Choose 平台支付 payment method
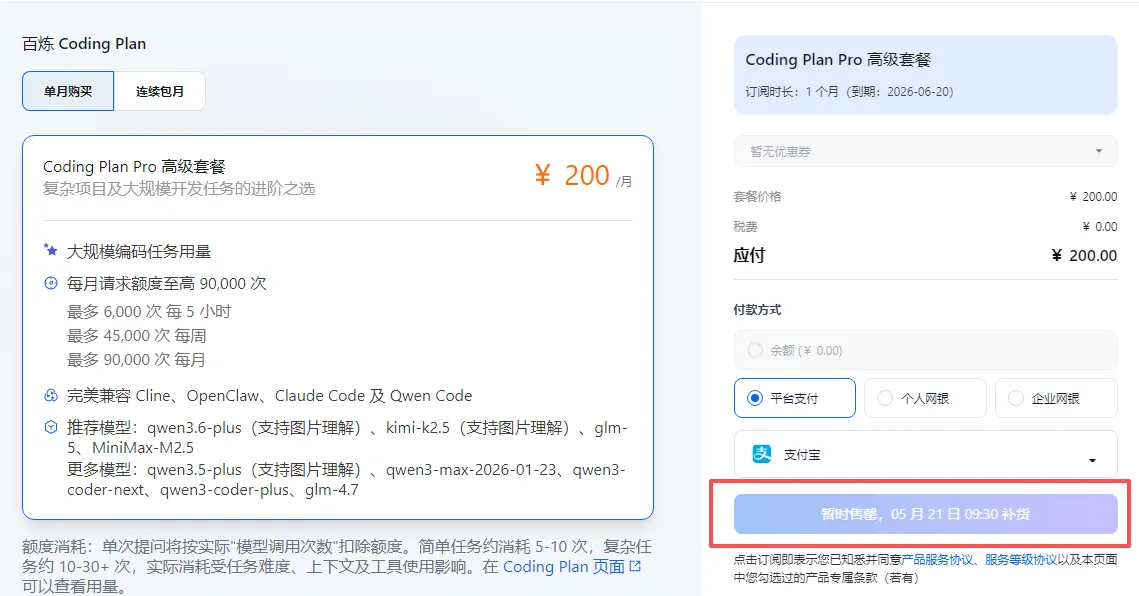 click(x=795, y=398)
